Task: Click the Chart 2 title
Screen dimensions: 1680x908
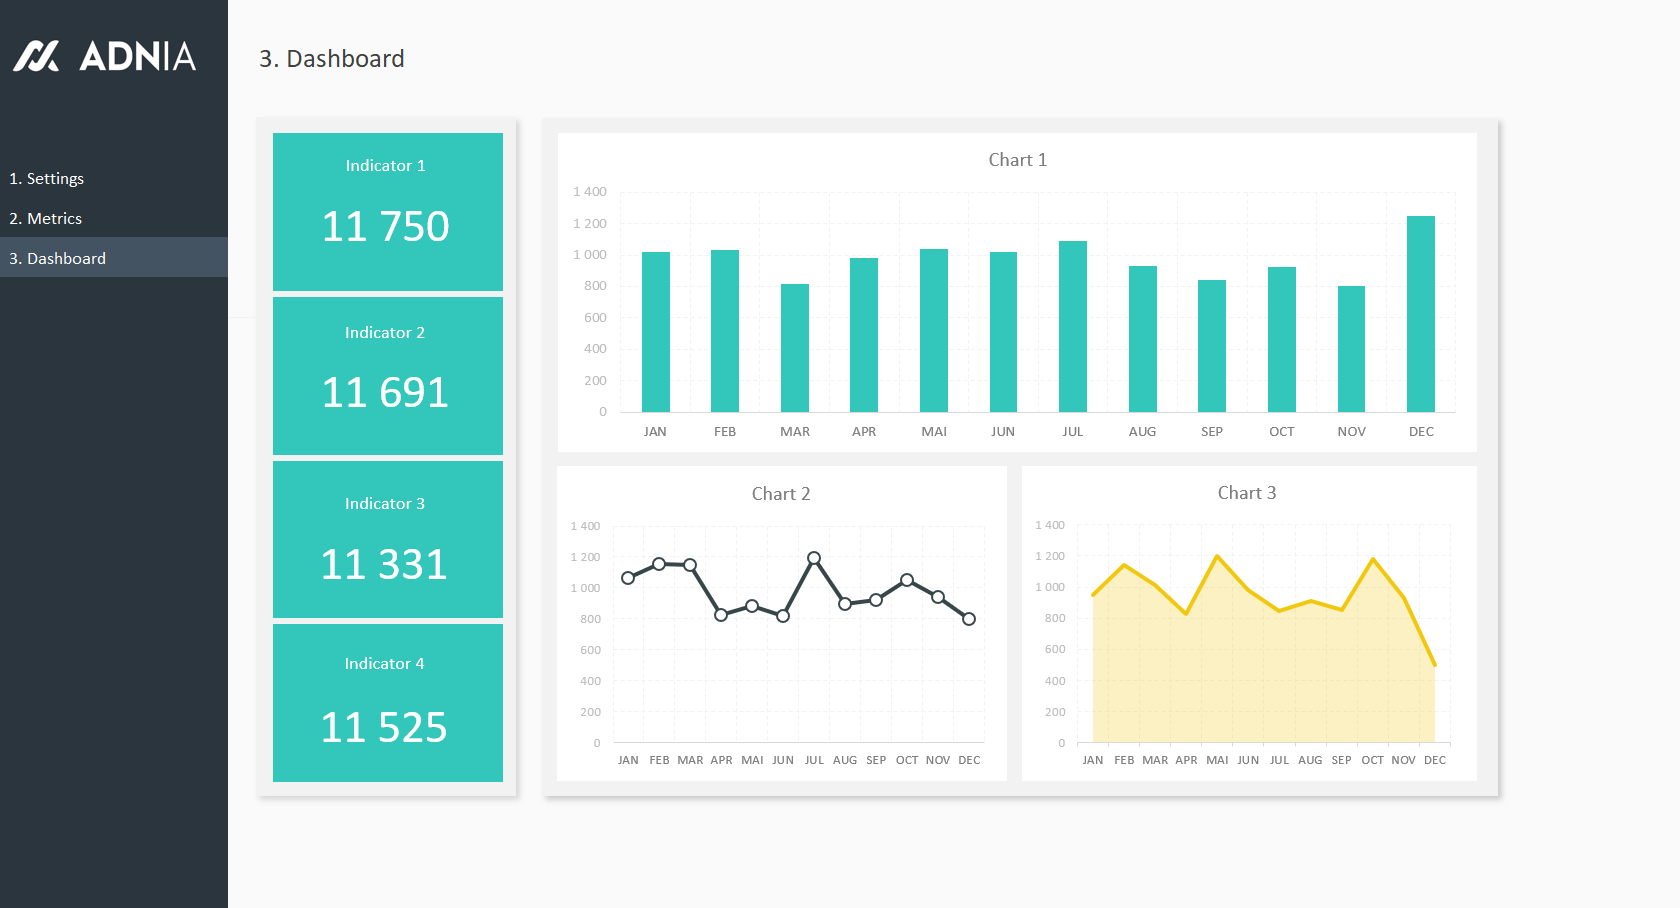Action: pyautogui.click(x=780, y=494)
